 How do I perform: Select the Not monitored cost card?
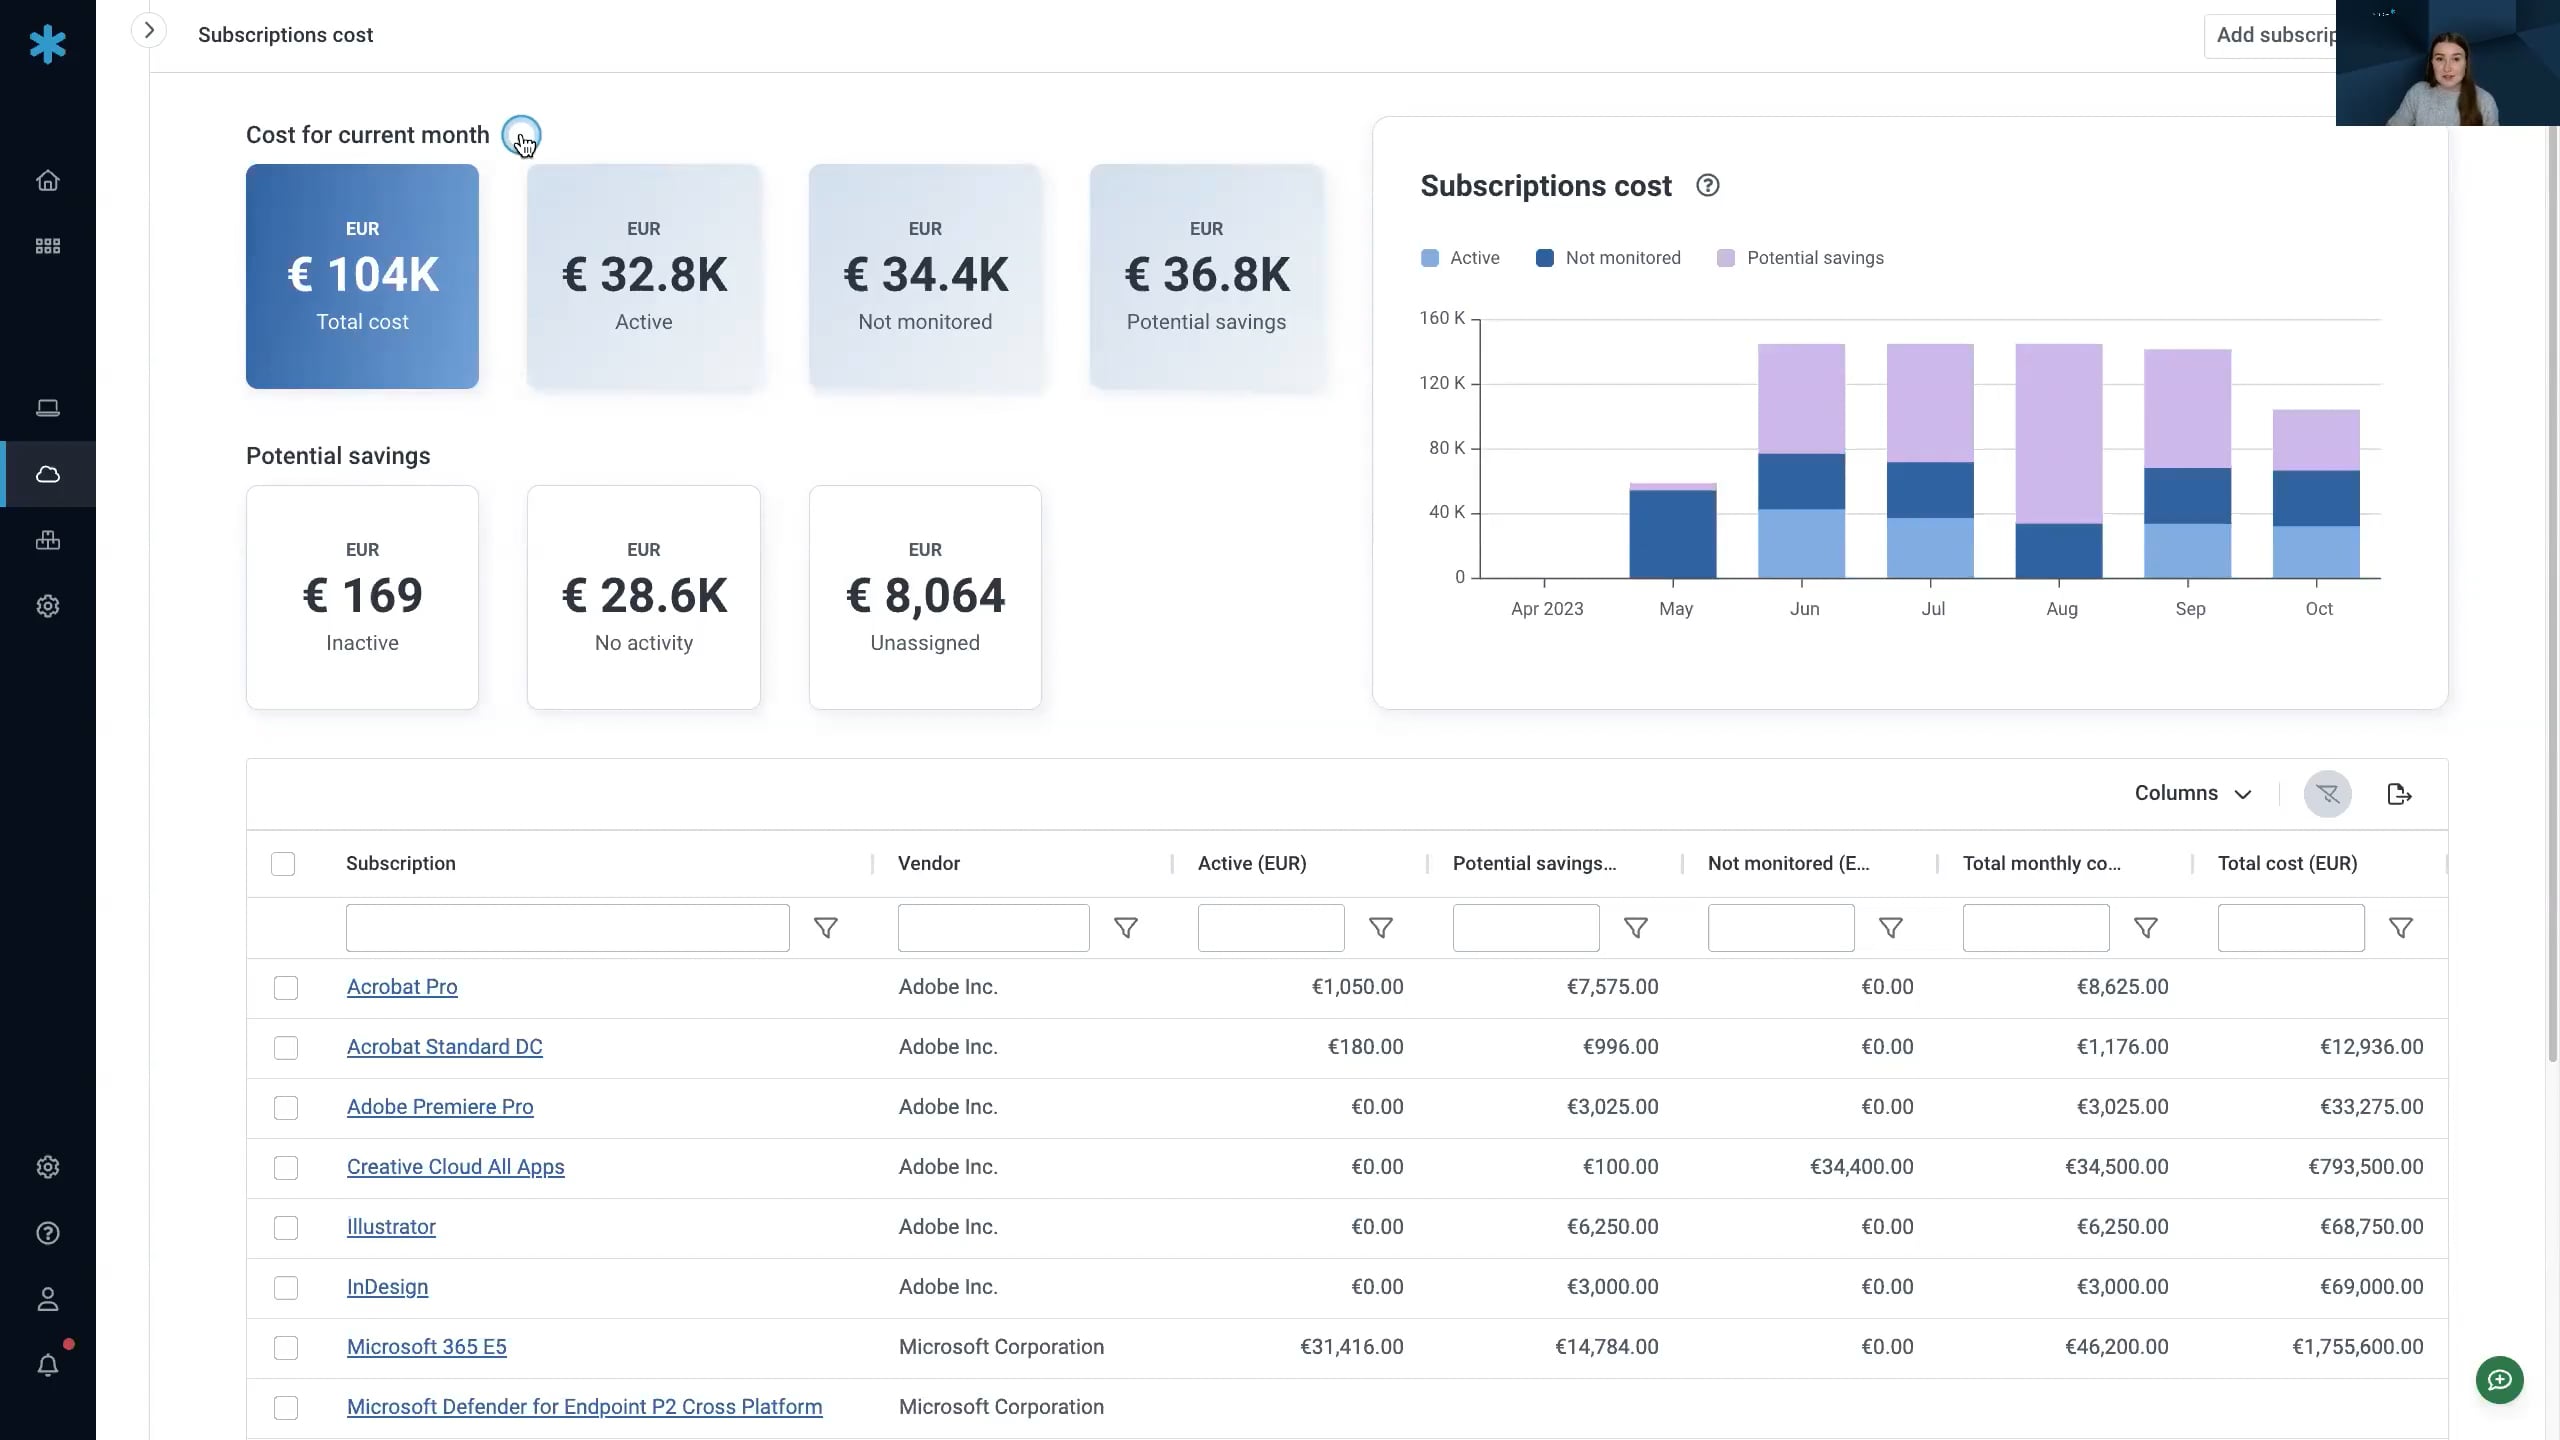click(924, 277)
